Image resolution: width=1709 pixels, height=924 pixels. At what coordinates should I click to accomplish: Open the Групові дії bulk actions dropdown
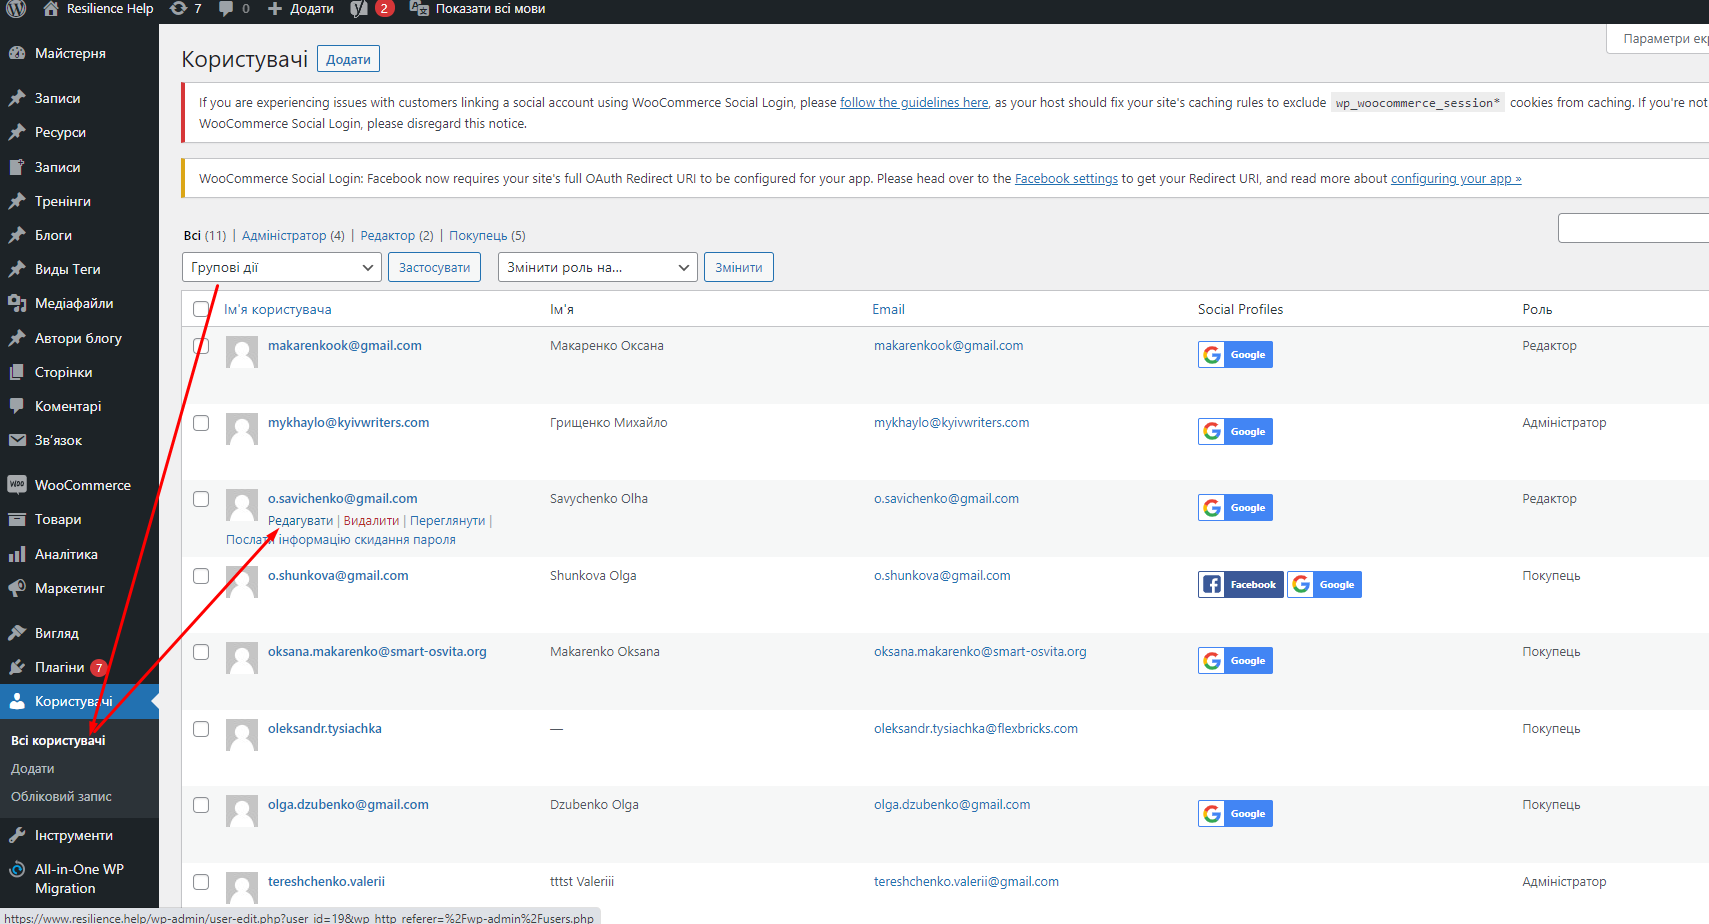click(282, 267)
